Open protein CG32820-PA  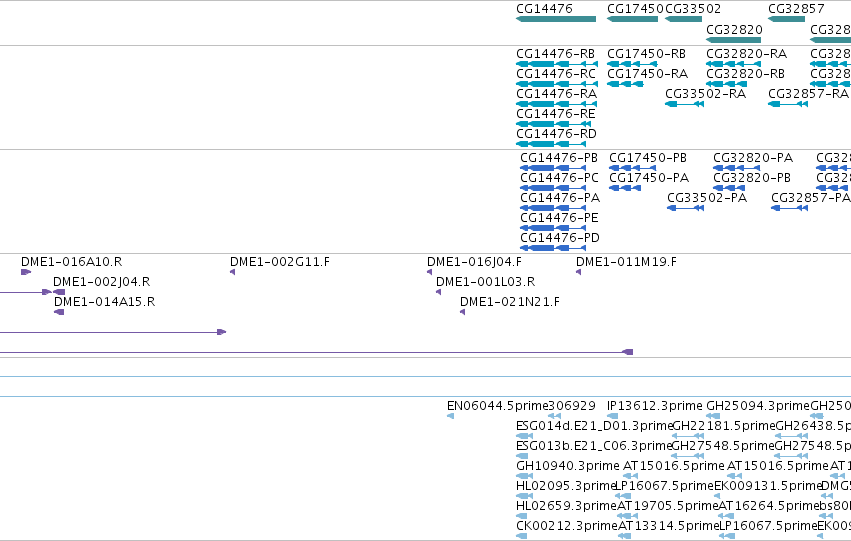(x=753, y=158)
